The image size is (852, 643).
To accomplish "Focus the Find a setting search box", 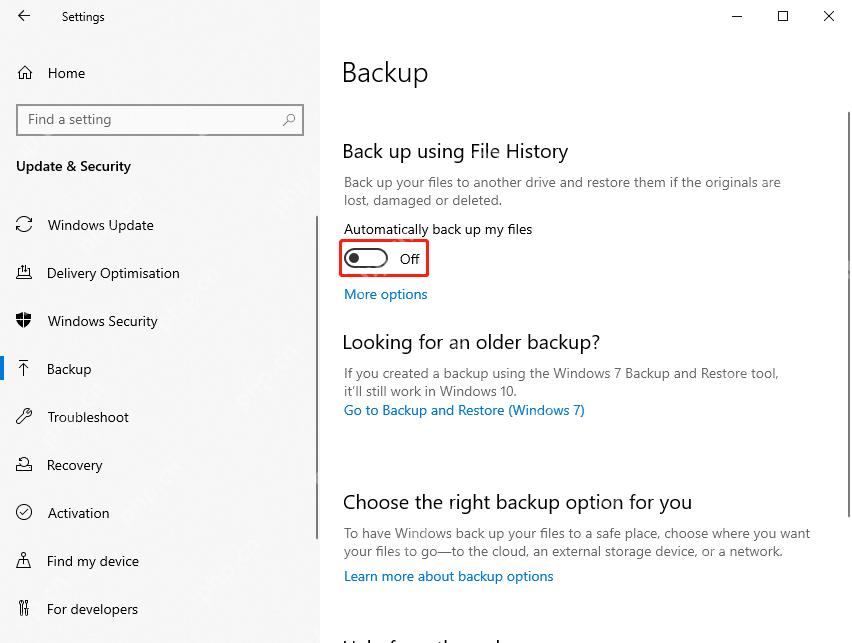I will [160, 120].
